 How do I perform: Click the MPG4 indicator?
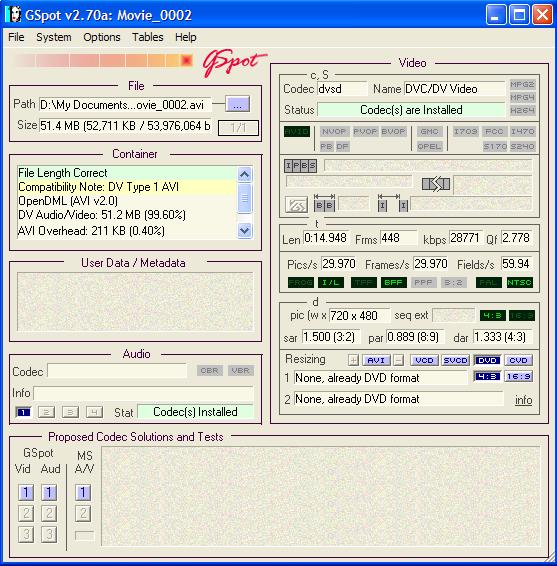click(x=522, y=97)
